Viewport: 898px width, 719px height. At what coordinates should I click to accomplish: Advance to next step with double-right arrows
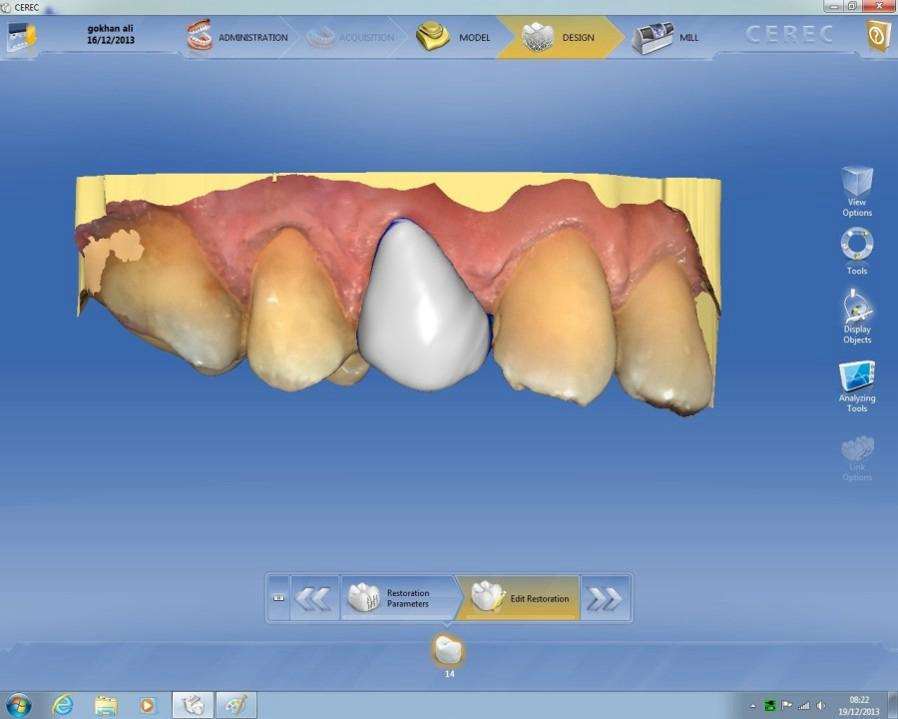coord(605,598)
